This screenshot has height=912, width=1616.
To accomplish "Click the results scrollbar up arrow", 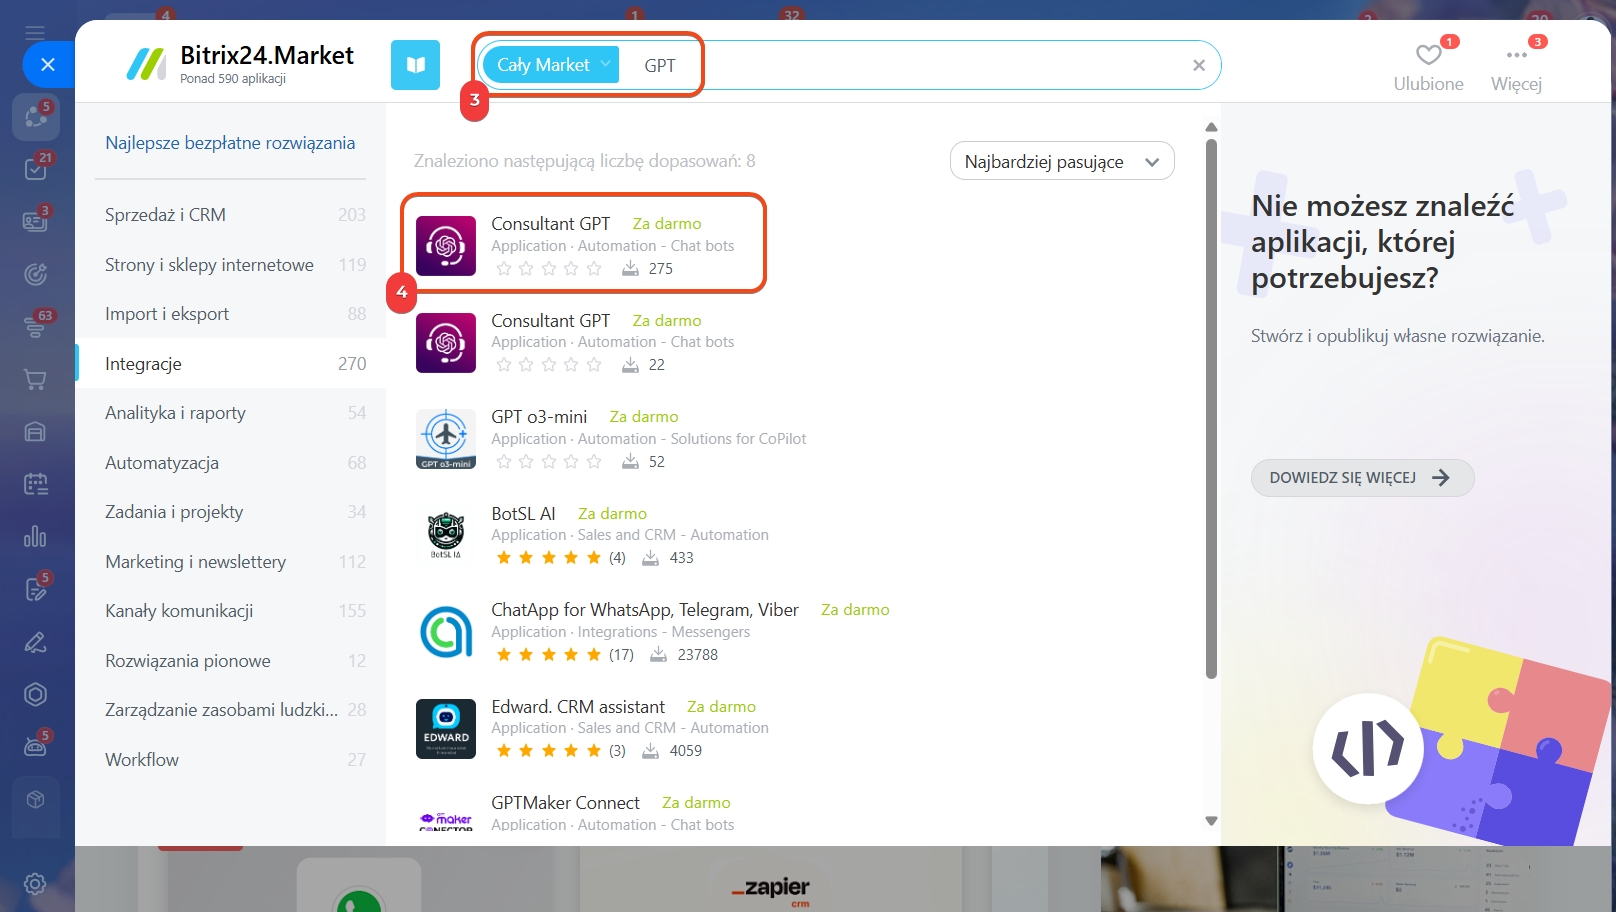I will (x=1211, y=127).
